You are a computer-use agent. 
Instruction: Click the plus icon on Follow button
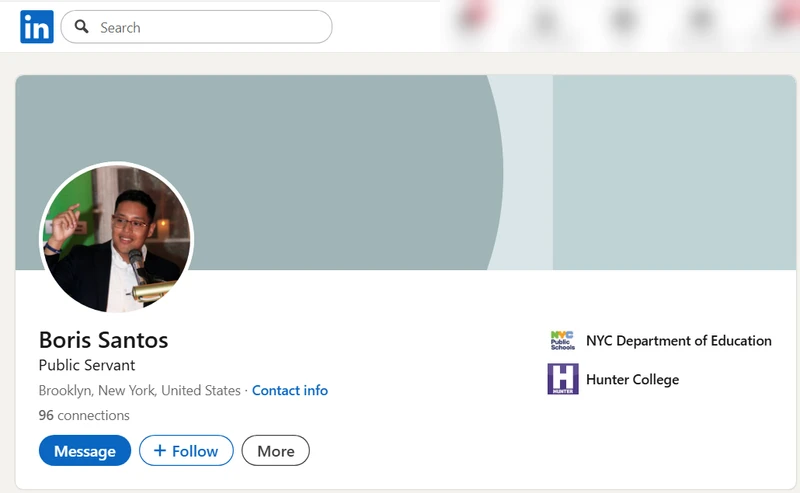point(160,451)
